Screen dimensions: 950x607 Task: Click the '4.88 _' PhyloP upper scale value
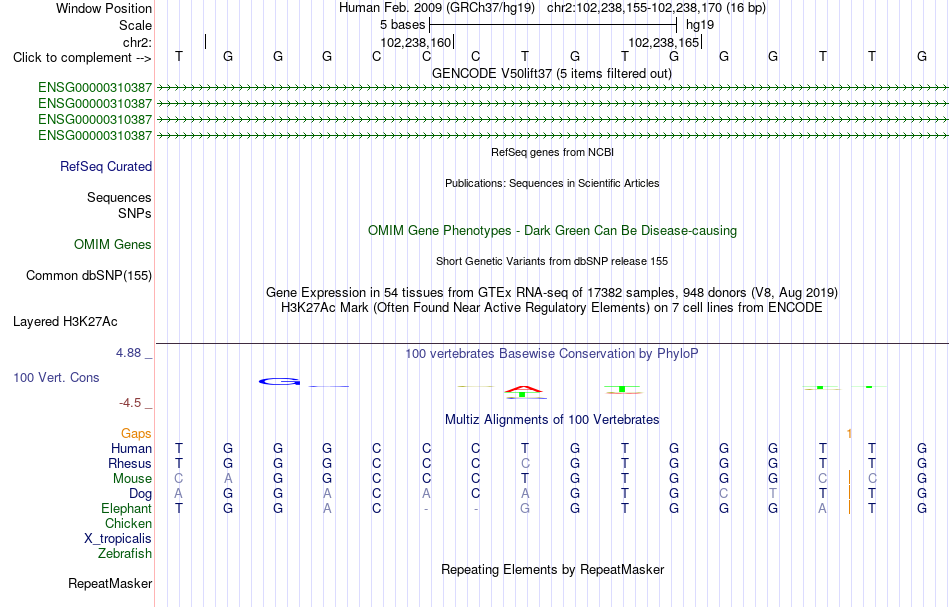pyautogui.click(x=134, y=353)
